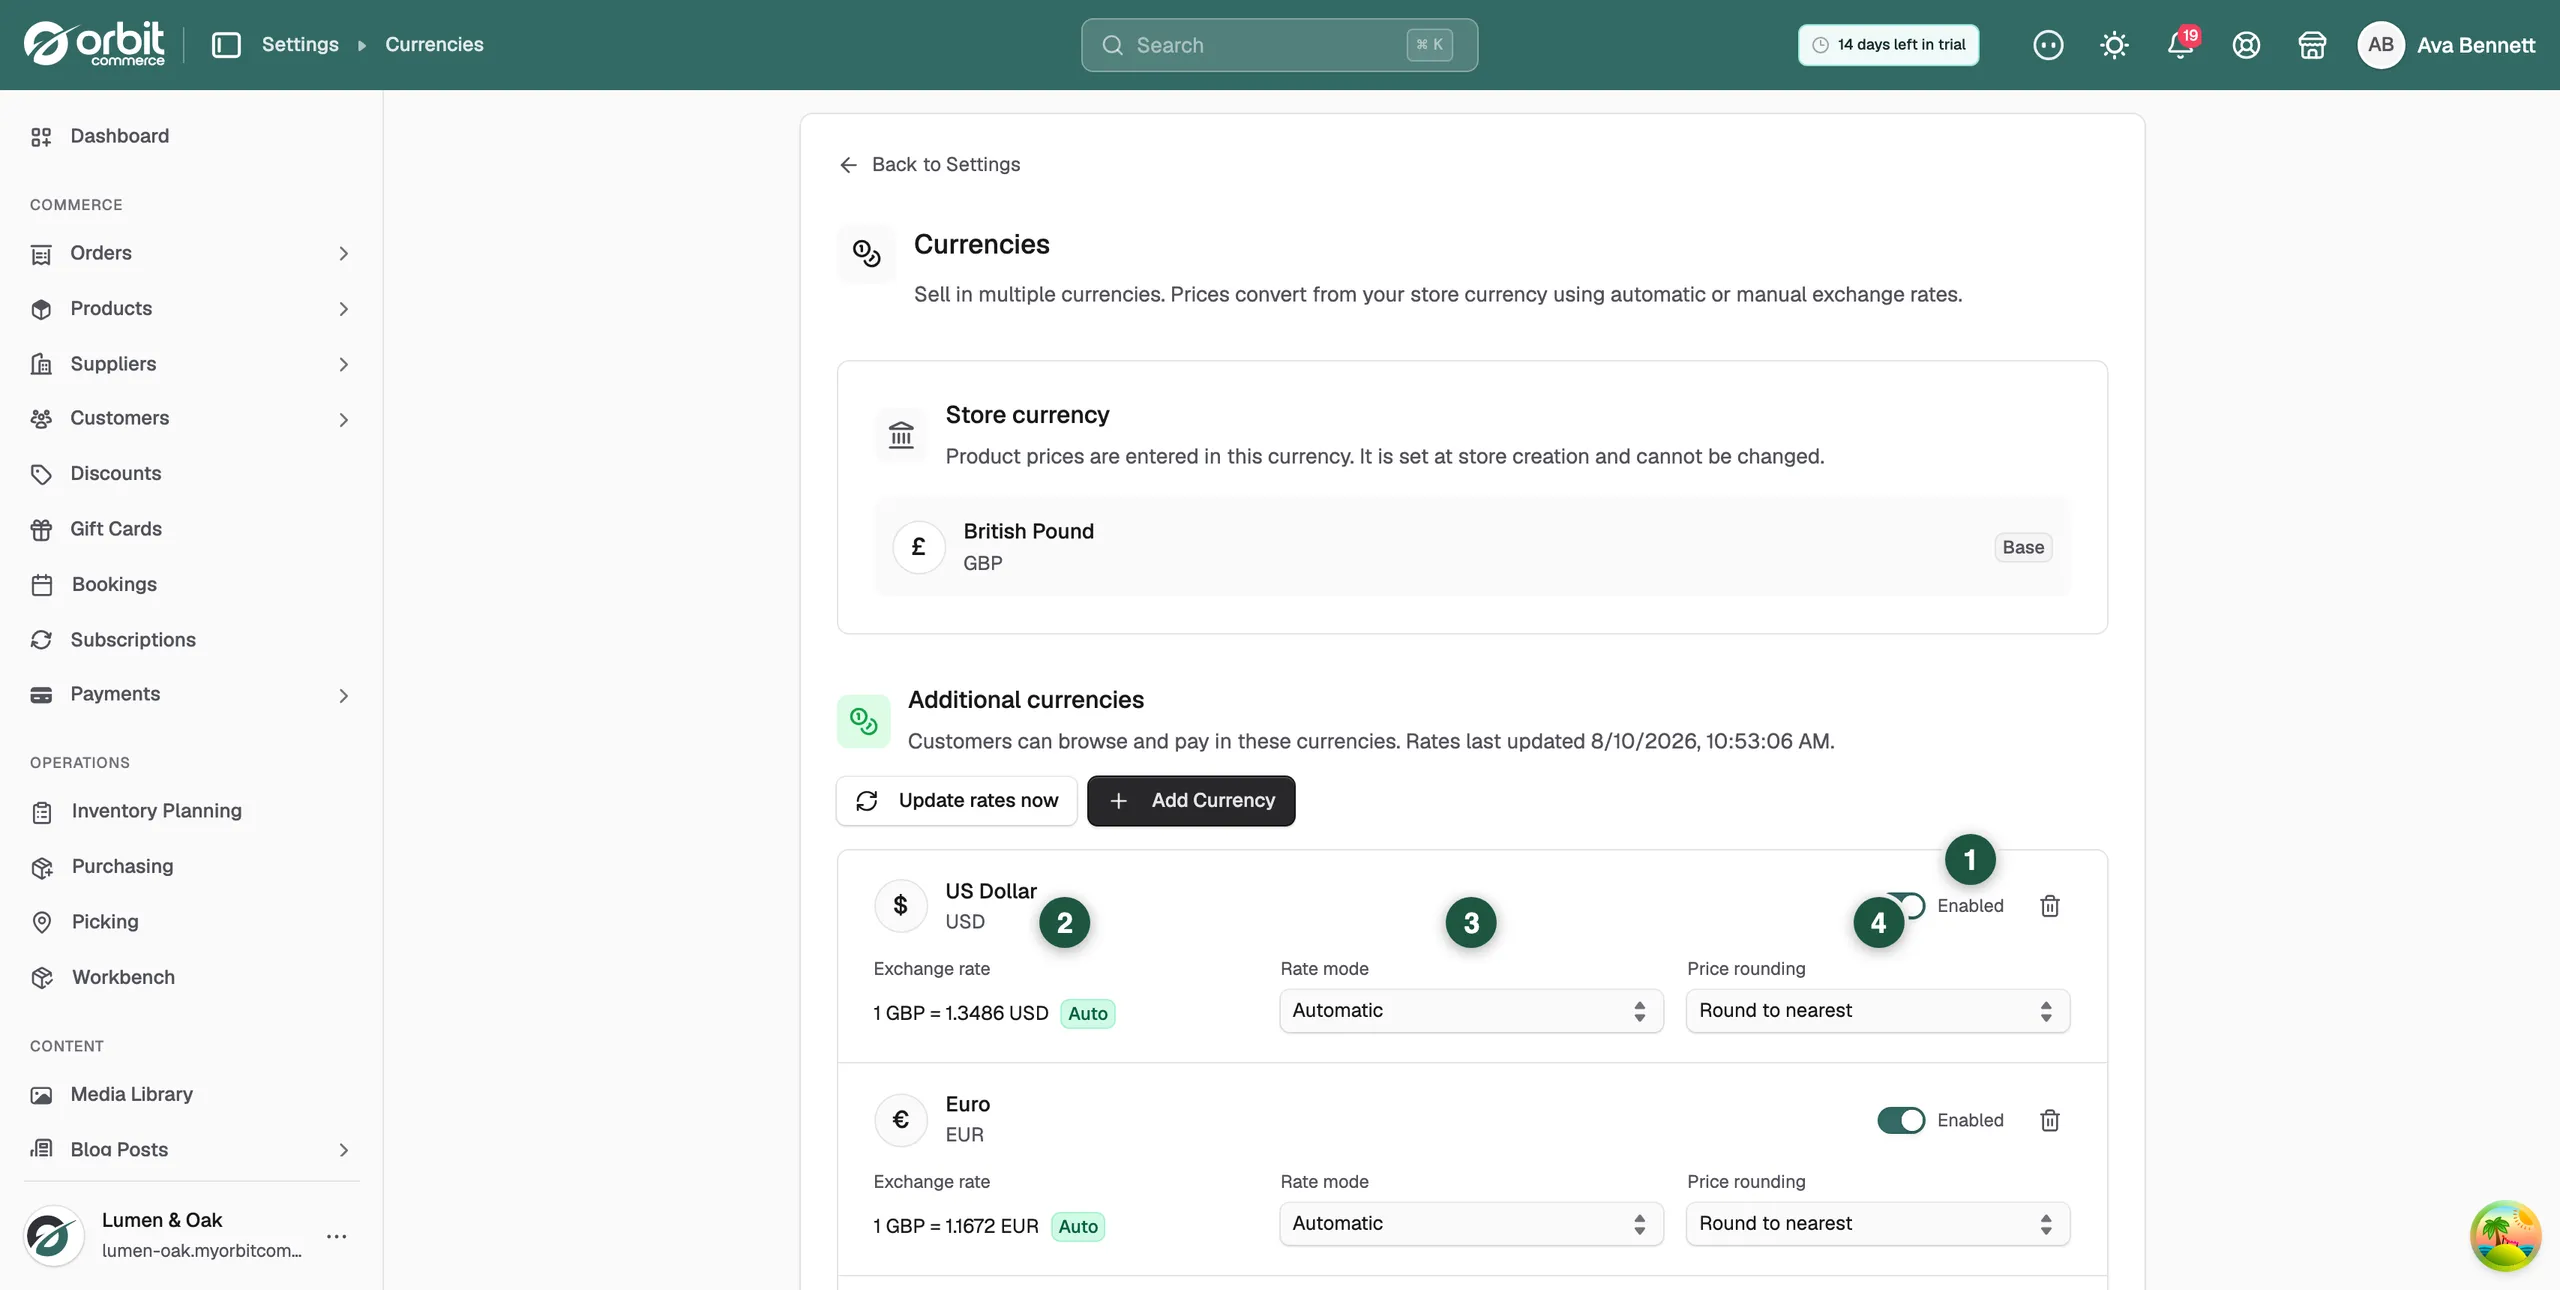Viewport: 2560px width, 1290px height.
Task: Expand the Products submenu chevron
Action: point(344,309)
